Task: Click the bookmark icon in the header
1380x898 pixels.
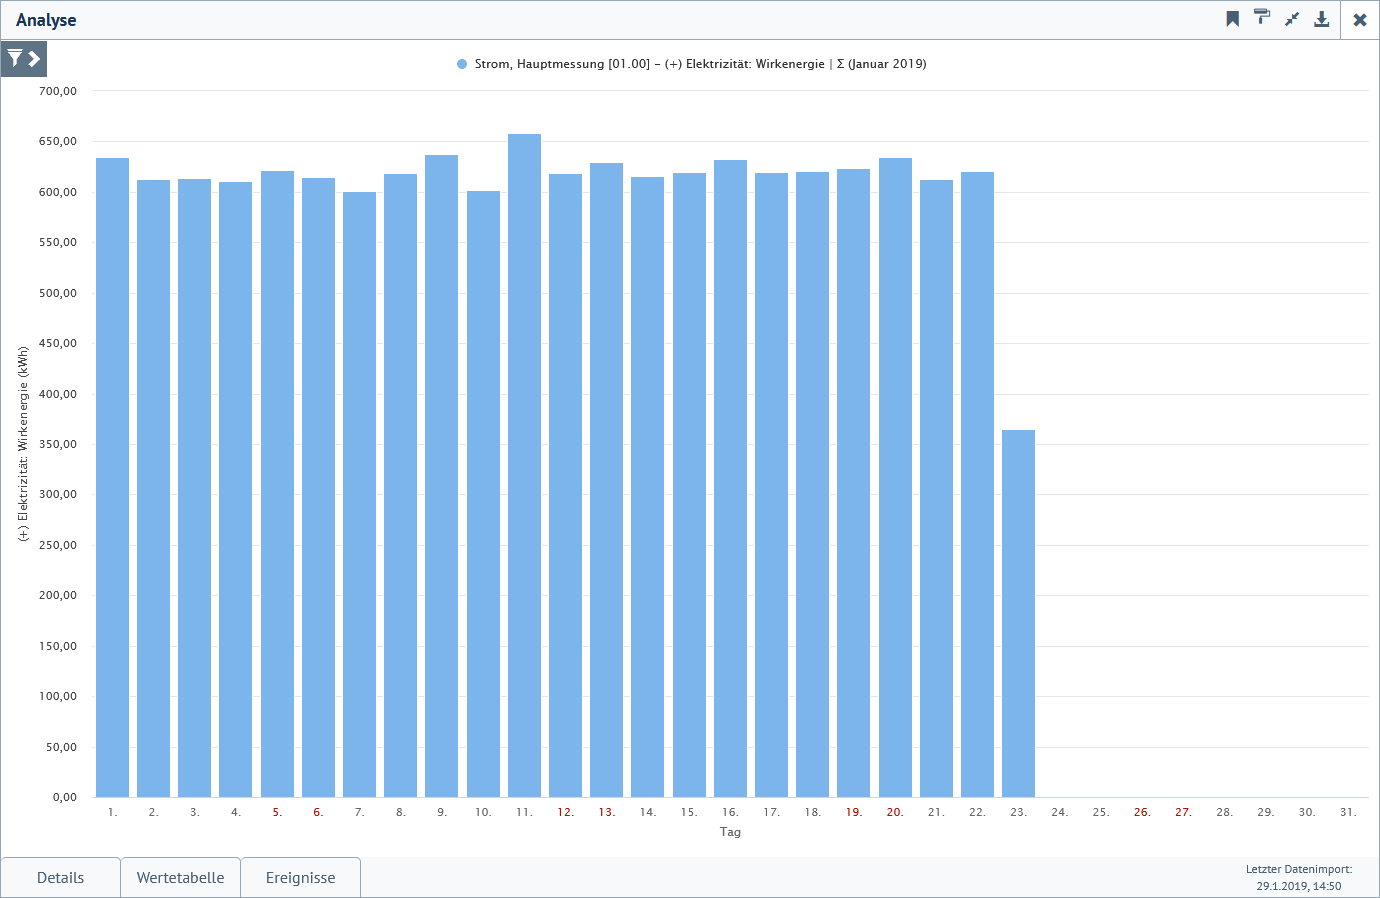Action: [x=1232, y=19]
